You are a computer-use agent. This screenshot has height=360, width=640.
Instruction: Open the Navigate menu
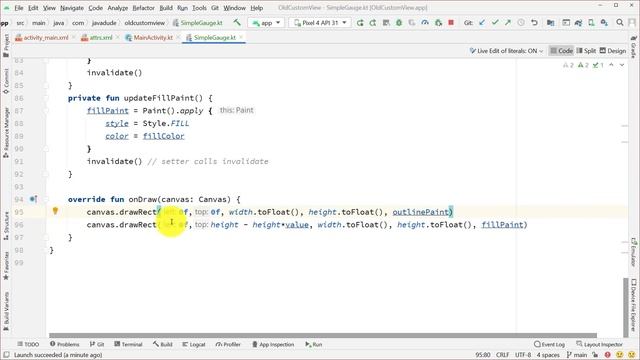tap(72, 8)
